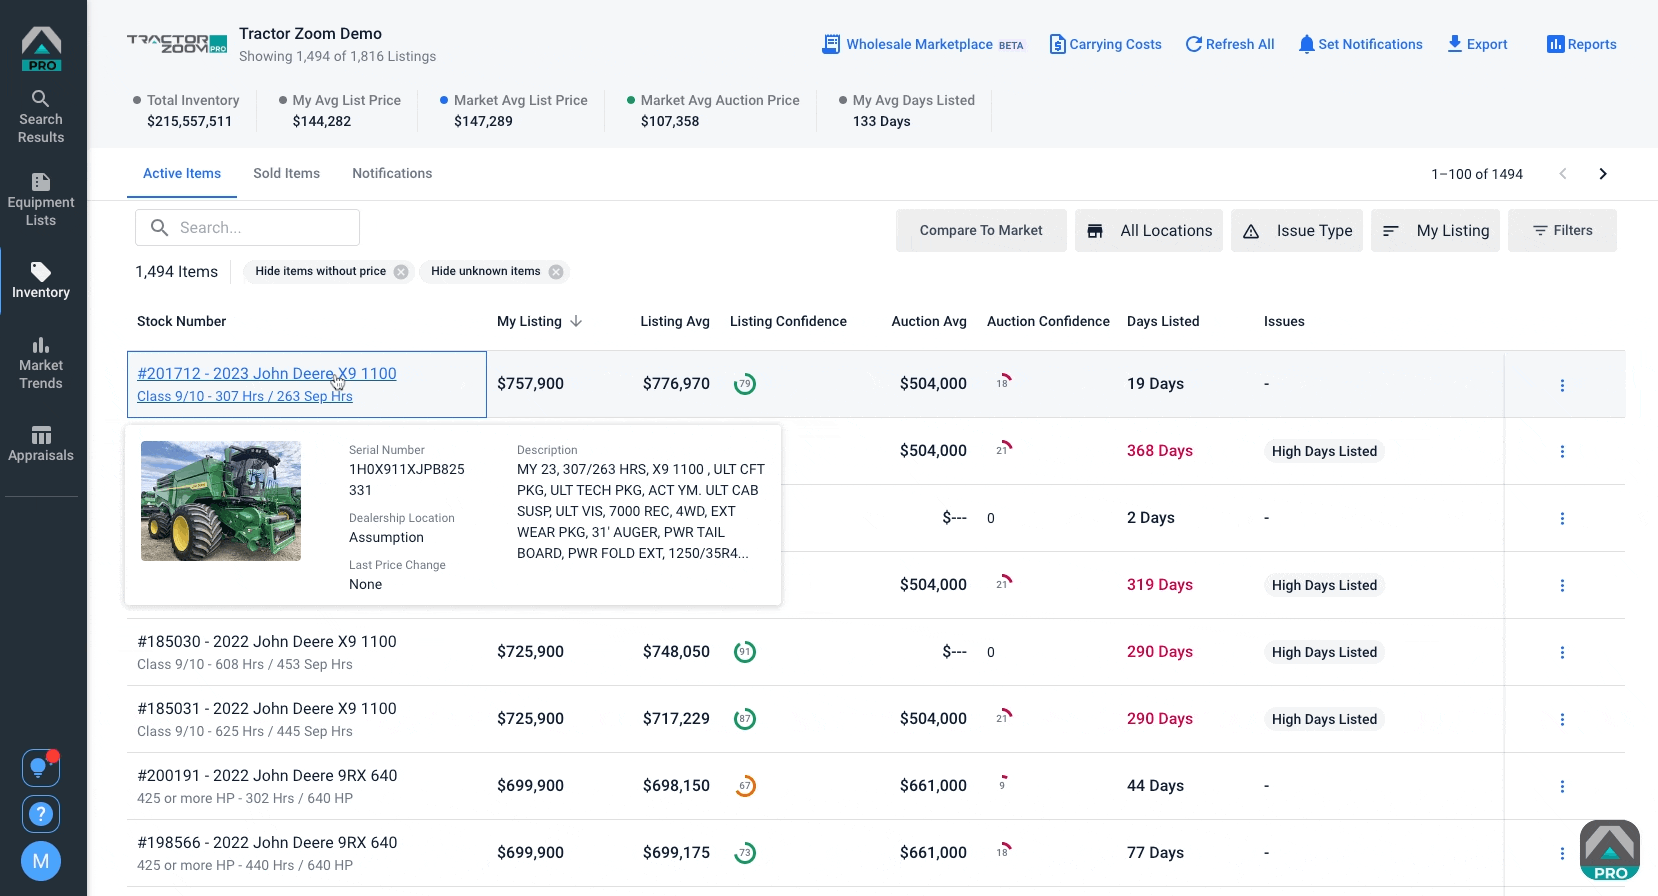Sort by Days Listed column header
1658x896 pixels.
(1163, 321)
